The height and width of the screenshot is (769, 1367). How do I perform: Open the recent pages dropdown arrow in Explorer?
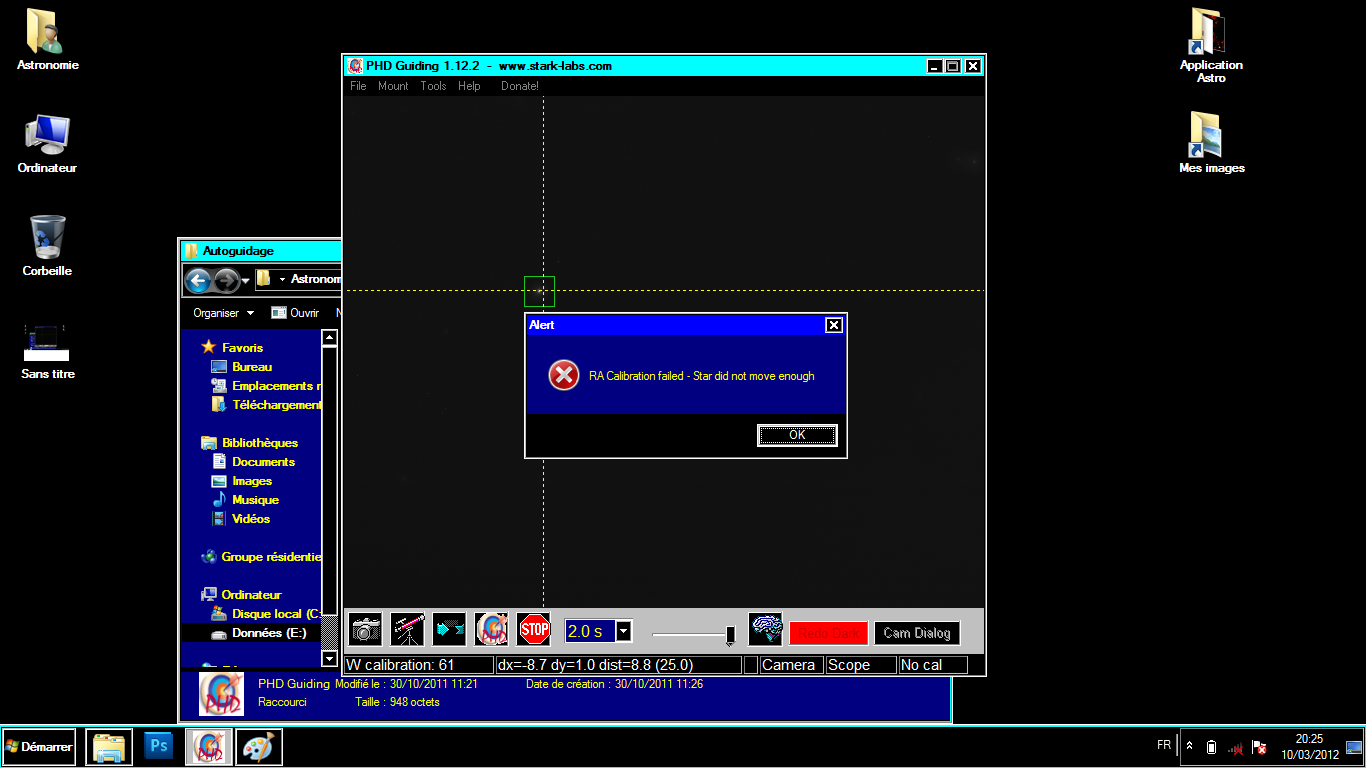tap(246, 281)
